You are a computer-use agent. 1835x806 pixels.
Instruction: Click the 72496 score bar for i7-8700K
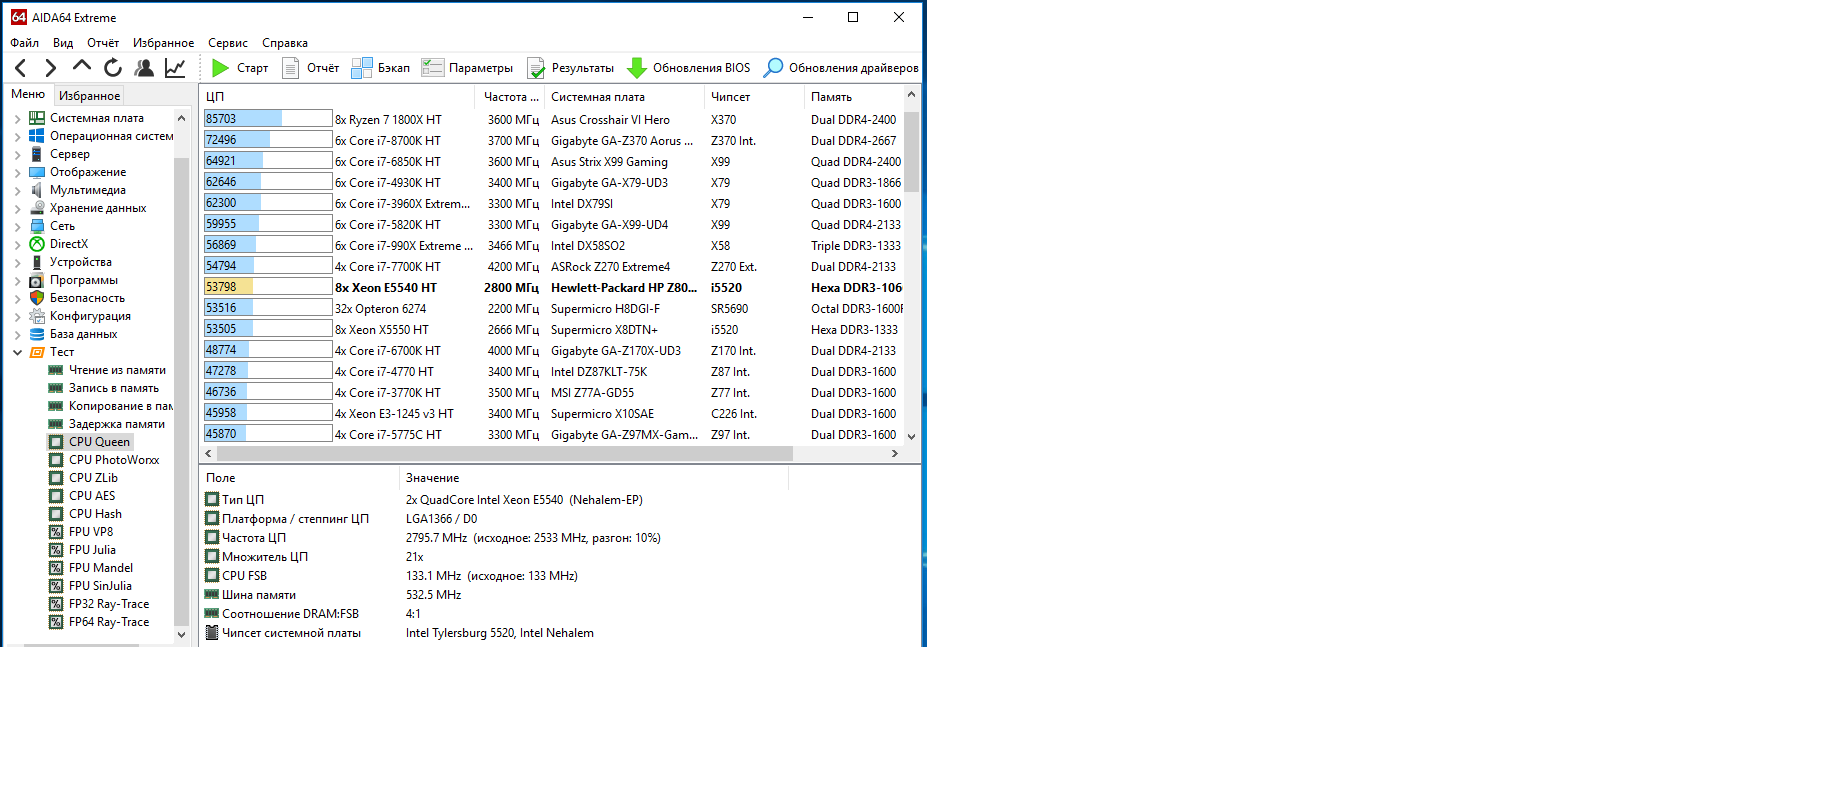pyautogui.click(x=268, y=140)
